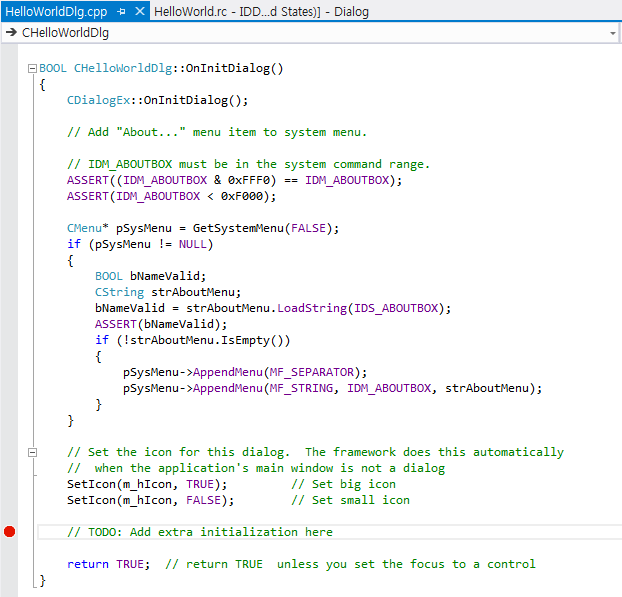Click the when the application's main window comment
The width and height of the screenshot is (622, 597).
coord(256,468)
